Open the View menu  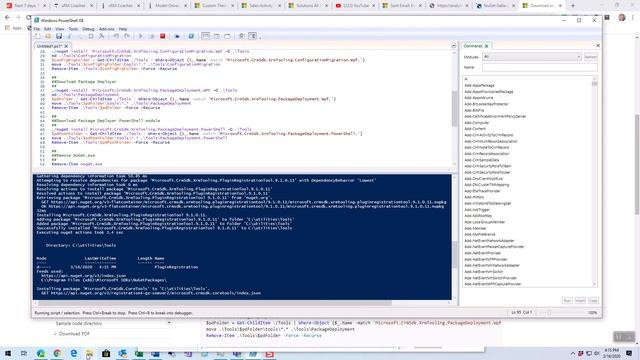pyautogui.click(x=60, y=29)
